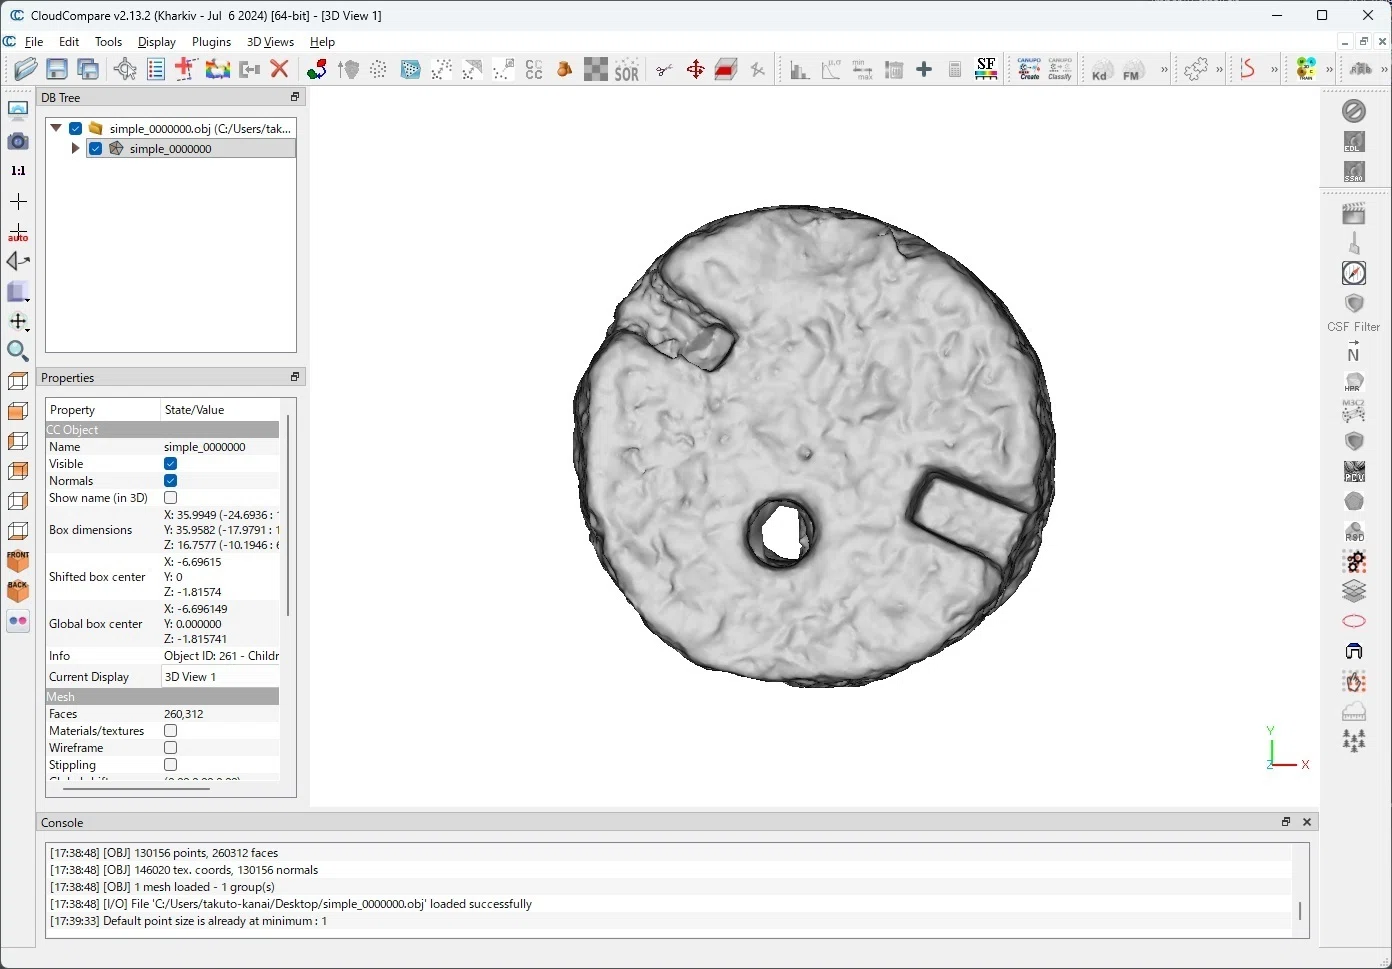Click the Open file folder icon
The image size is (1392, 969).
click(x=26, y=69)
